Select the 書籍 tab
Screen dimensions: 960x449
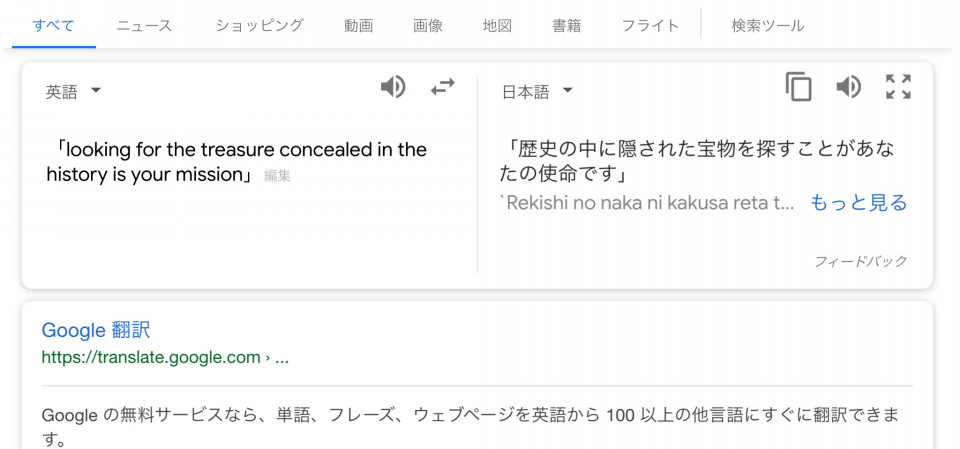tap(566, 26)
